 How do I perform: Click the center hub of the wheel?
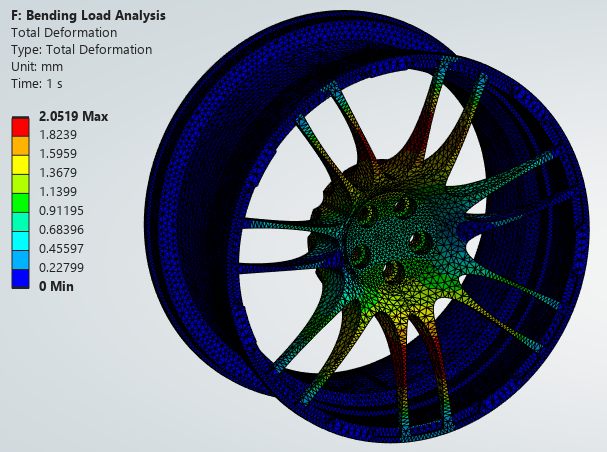(387, 236)
